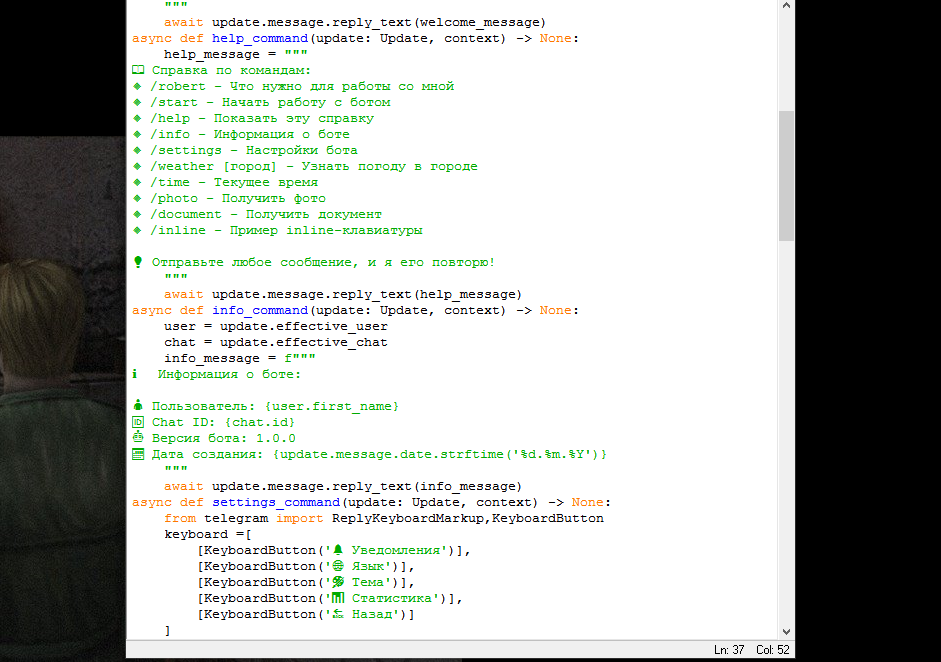The image size is (941, 662).
Task: Click the info emoji before "Информация о боте"
Action: tap(135, 374)
